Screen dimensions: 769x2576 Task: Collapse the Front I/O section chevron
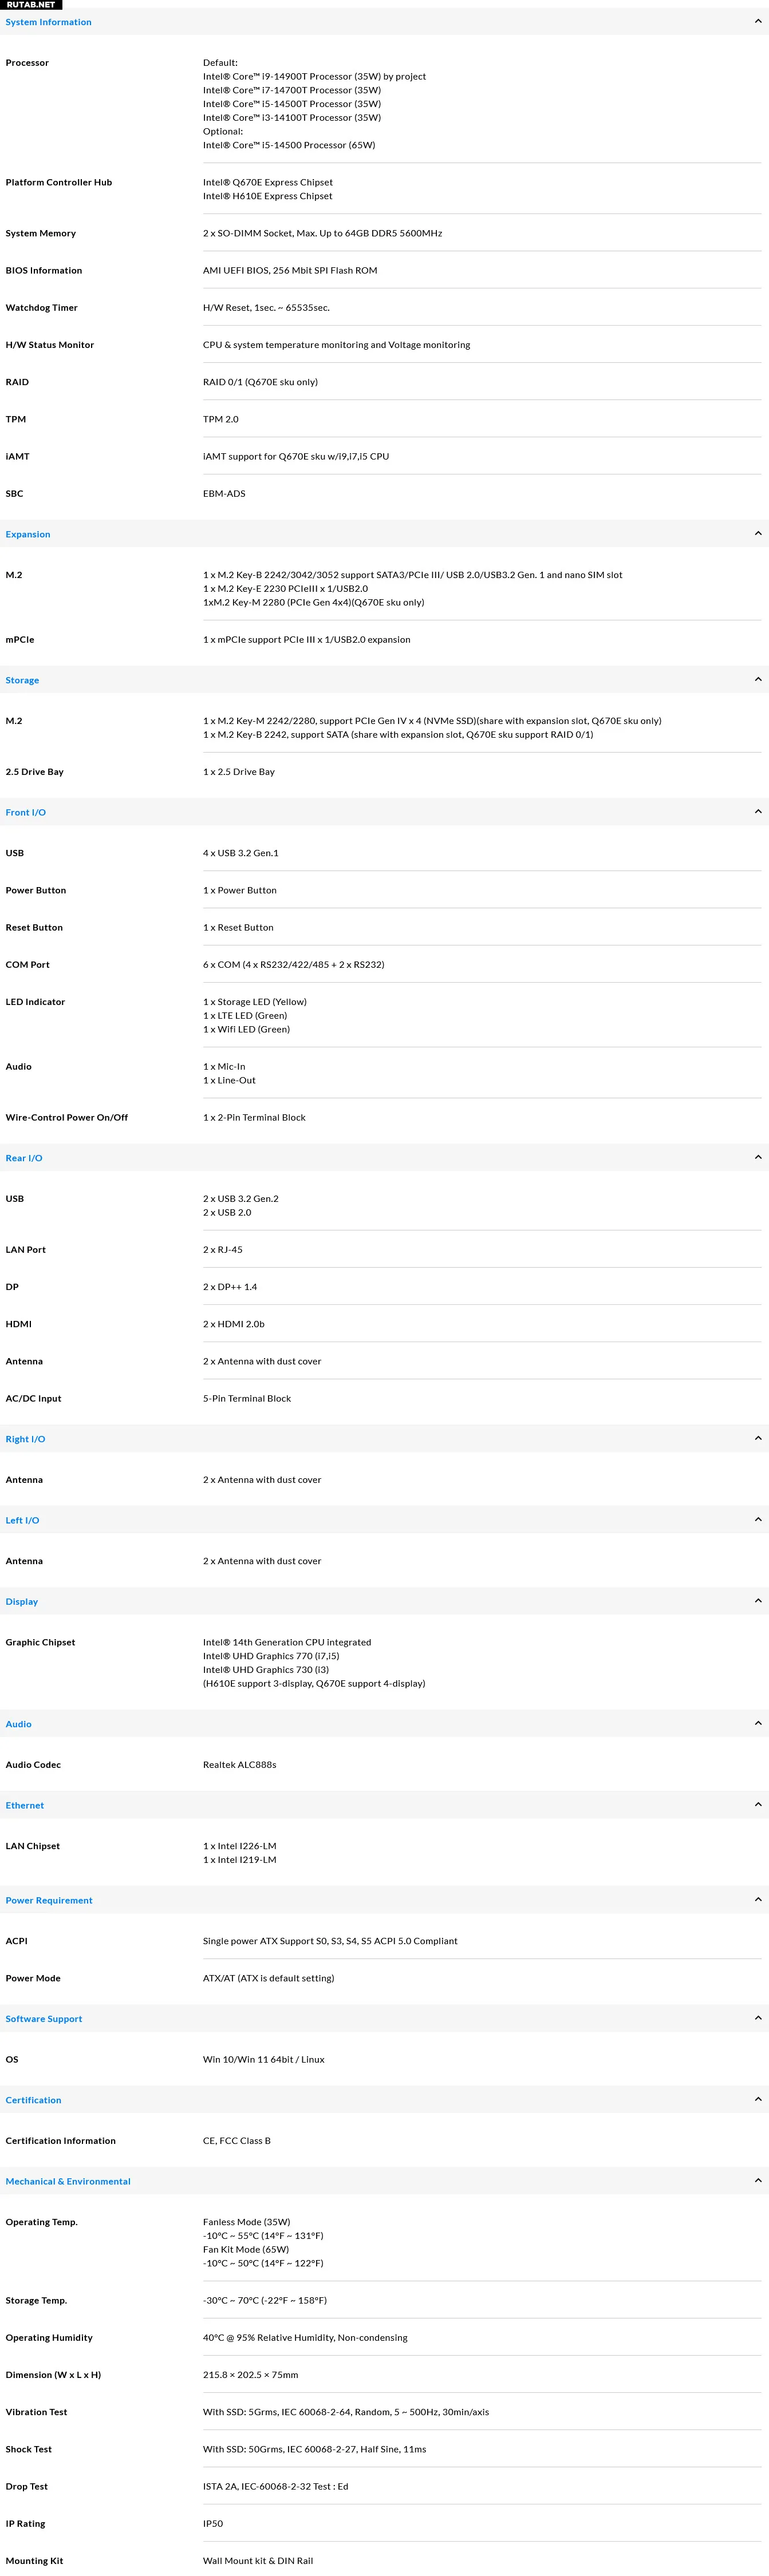[x=757, y=812]
